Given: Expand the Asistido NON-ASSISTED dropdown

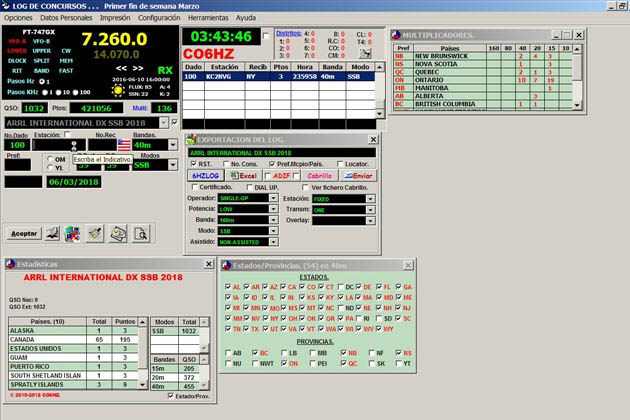Looking at the screenshot, I should [x=273, y=242].
